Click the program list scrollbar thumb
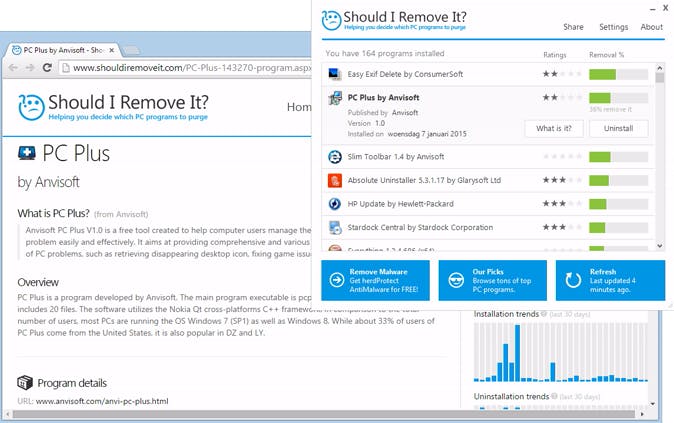The width and height of the screenshot is (674, 423). (659, 78)
